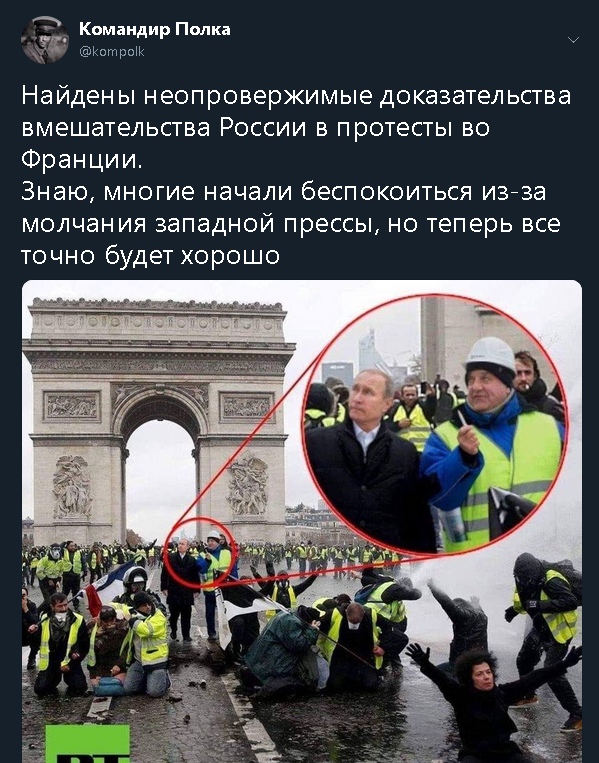This screenshot has width=599, height=763.
Task: Click the white helmet in the inset
Action: (x=490, y=353)
